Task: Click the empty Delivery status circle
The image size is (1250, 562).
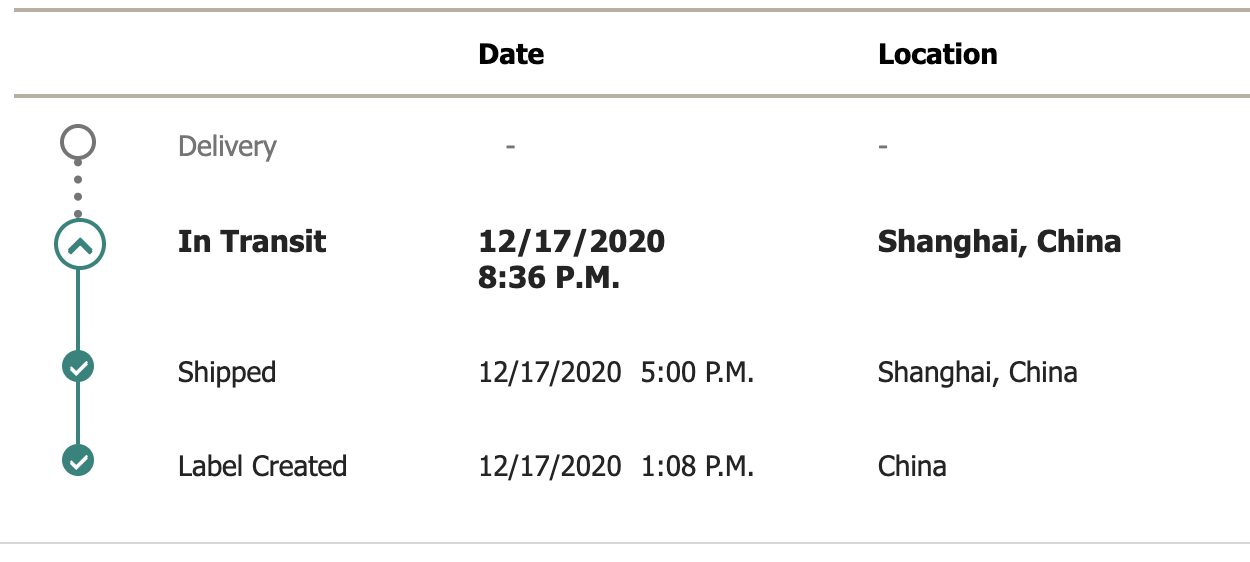Action: [78, 143]
